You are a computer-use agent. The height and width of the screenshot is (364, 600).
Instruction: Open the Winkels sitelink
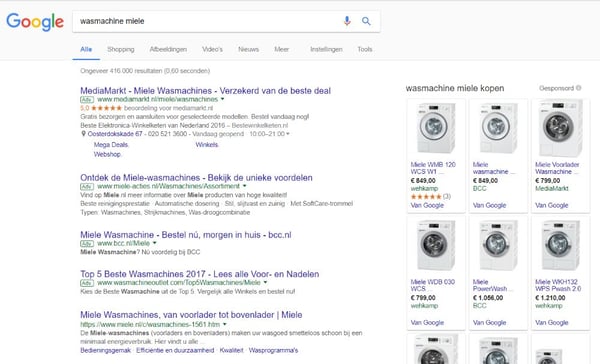pos(207,145)
